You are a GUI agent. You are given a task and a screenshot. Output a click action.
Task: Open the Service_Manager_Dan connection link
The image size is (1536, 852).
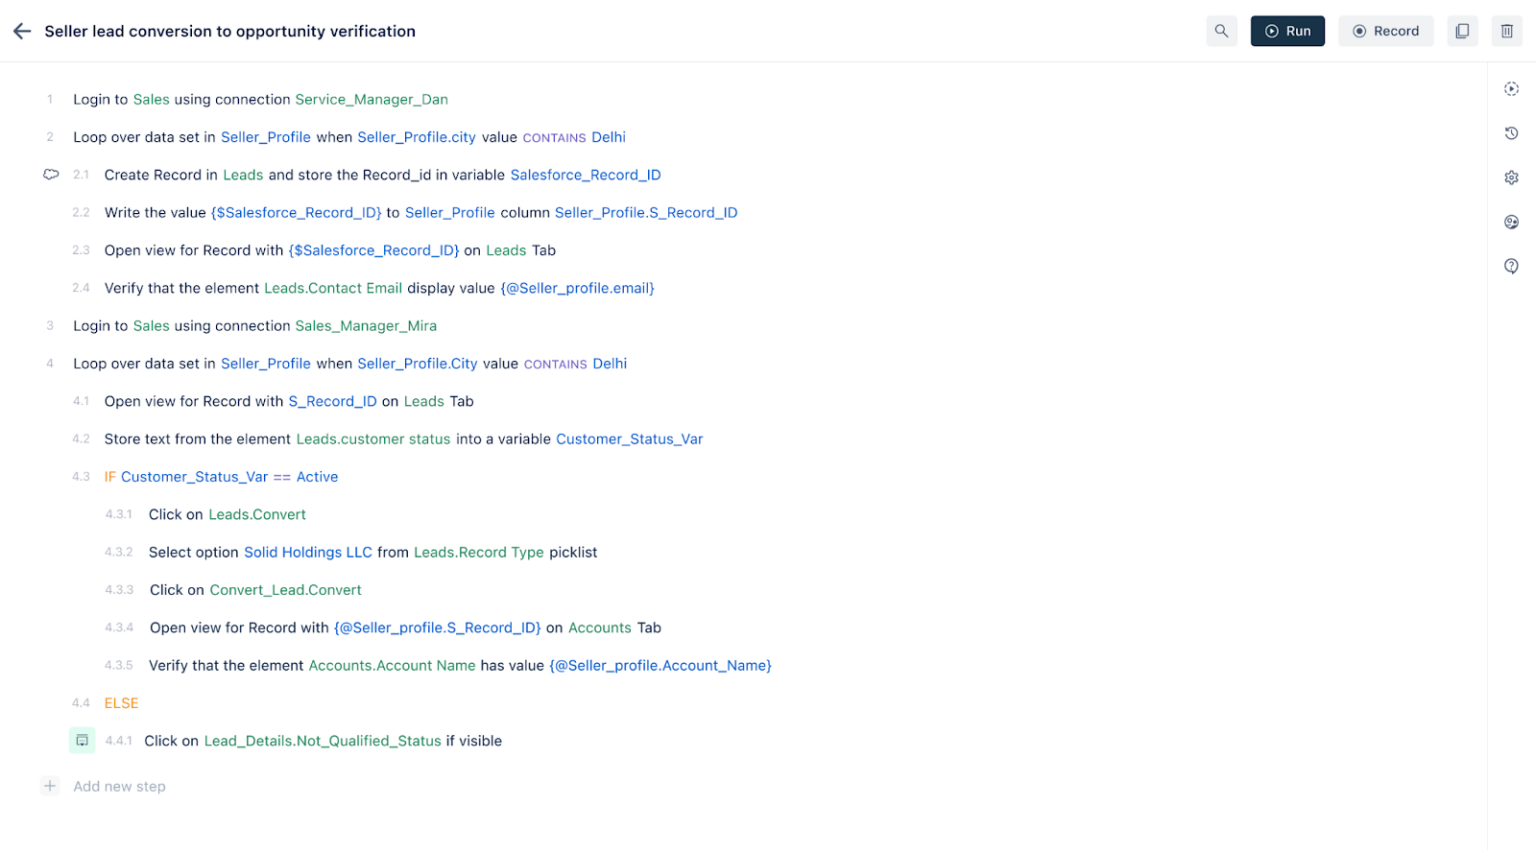point(371,99)
